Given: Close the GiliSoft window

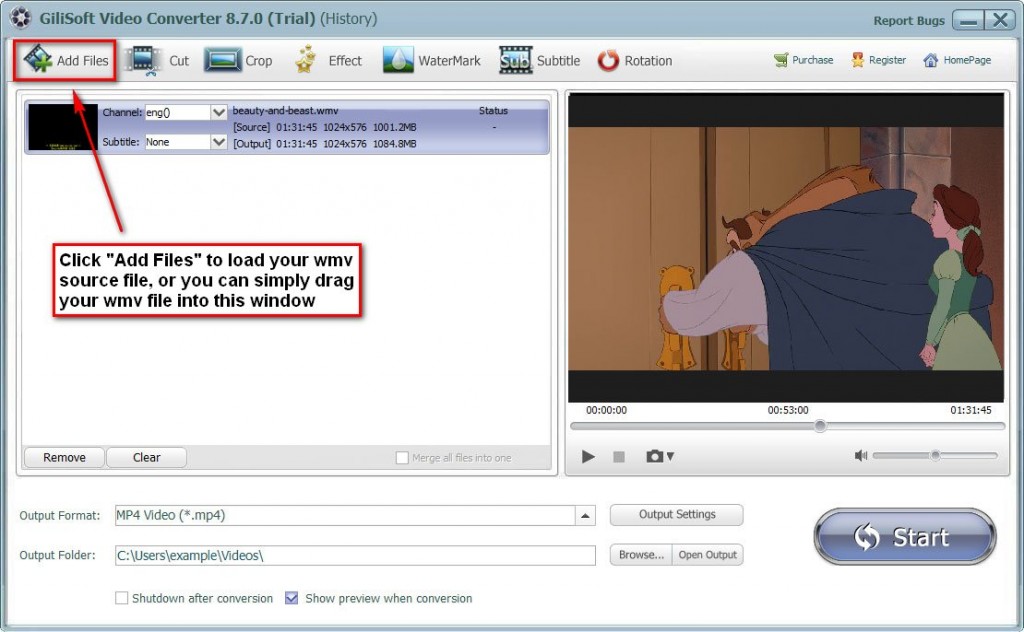Looking at the screenshot, I should click(x=1000, y=20).
